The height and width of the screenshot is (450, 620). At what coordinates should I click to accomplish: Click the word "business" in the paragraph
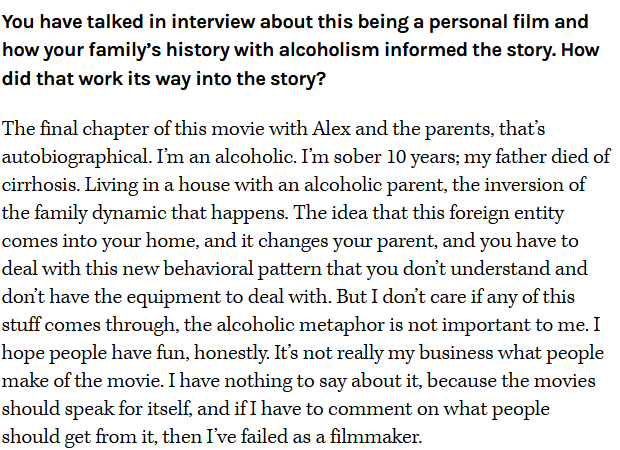456,353
